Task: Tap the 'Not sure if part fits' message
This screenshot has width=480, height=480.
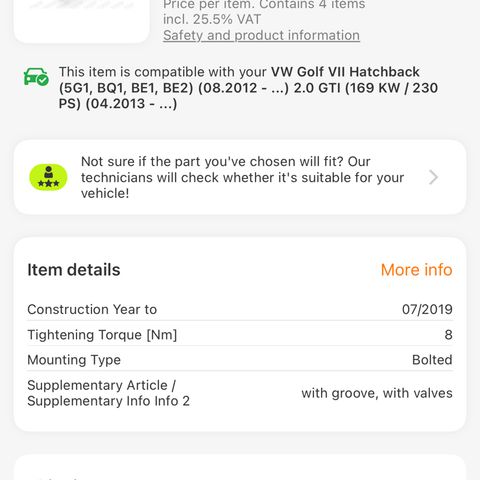Action: tap(242, 177)
